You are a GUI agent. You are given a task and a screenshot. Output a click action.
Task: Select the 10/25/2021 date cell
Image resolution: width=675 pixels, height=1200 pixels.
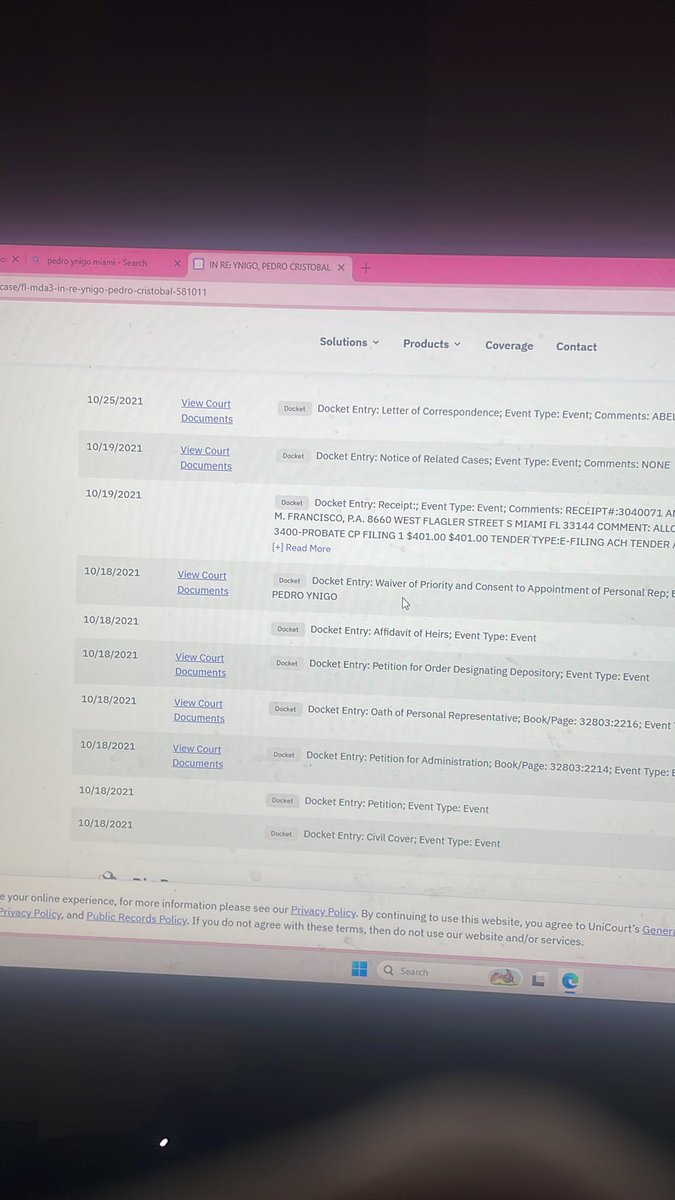coord(115,400)
